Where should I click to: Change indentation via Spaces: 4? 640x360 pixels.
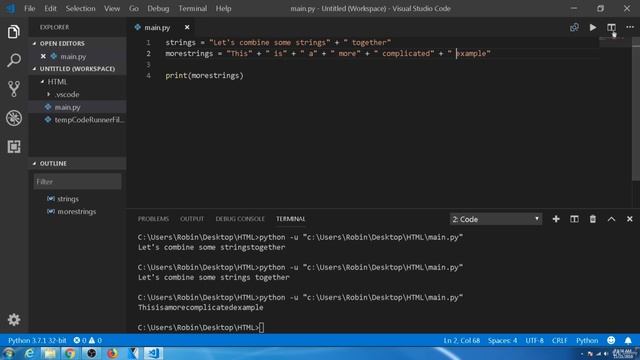pos(502,340)
